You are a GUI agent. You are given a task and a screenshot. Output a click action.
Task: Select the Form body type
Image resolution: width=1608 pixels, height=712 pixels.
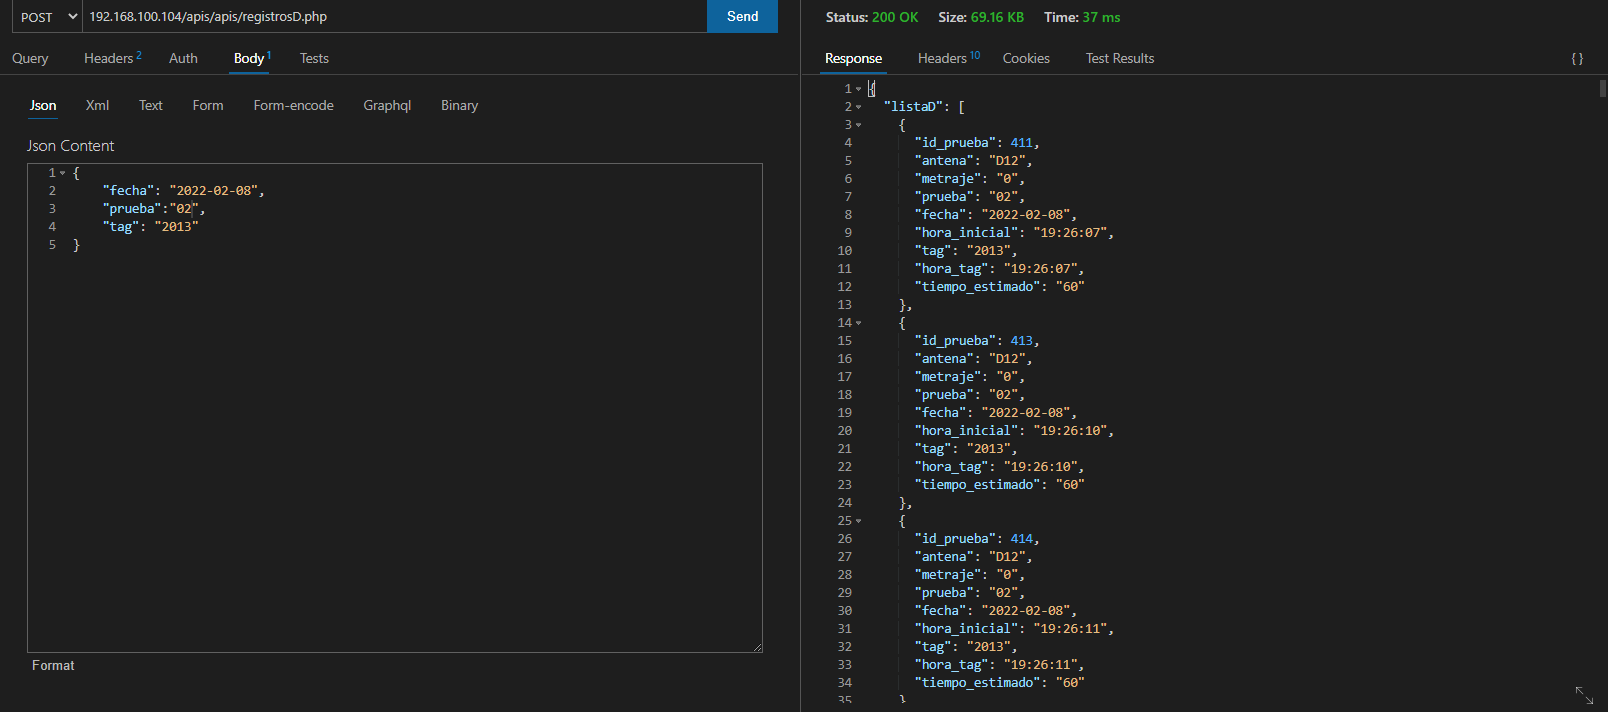point(208,105)
